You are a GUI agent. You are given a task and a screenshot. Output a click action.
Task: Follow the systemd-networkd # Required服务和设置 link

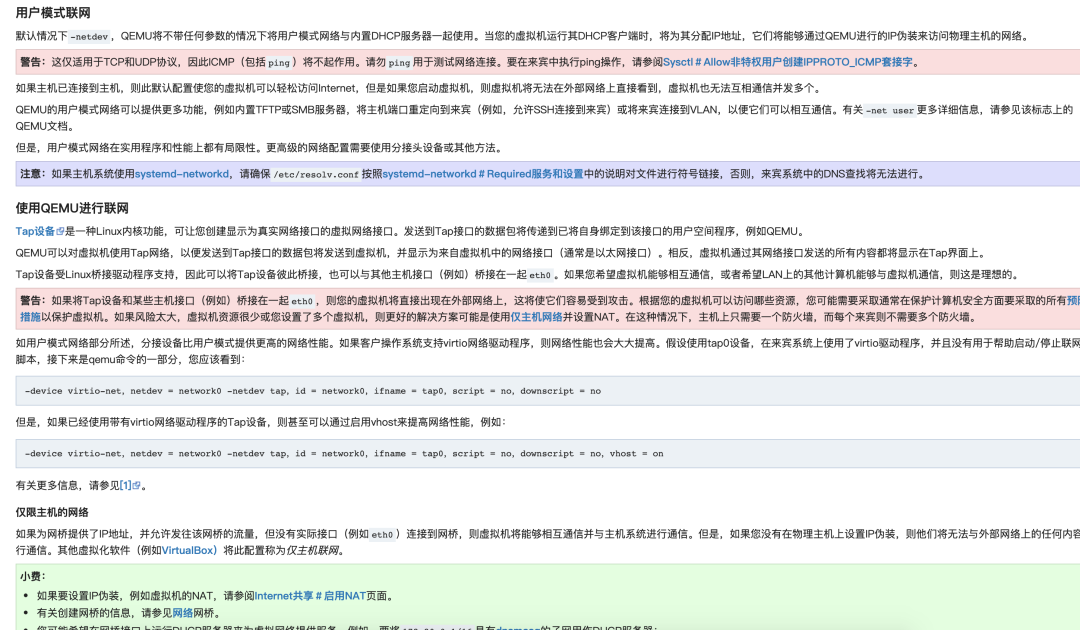click(x=483, y=174)
